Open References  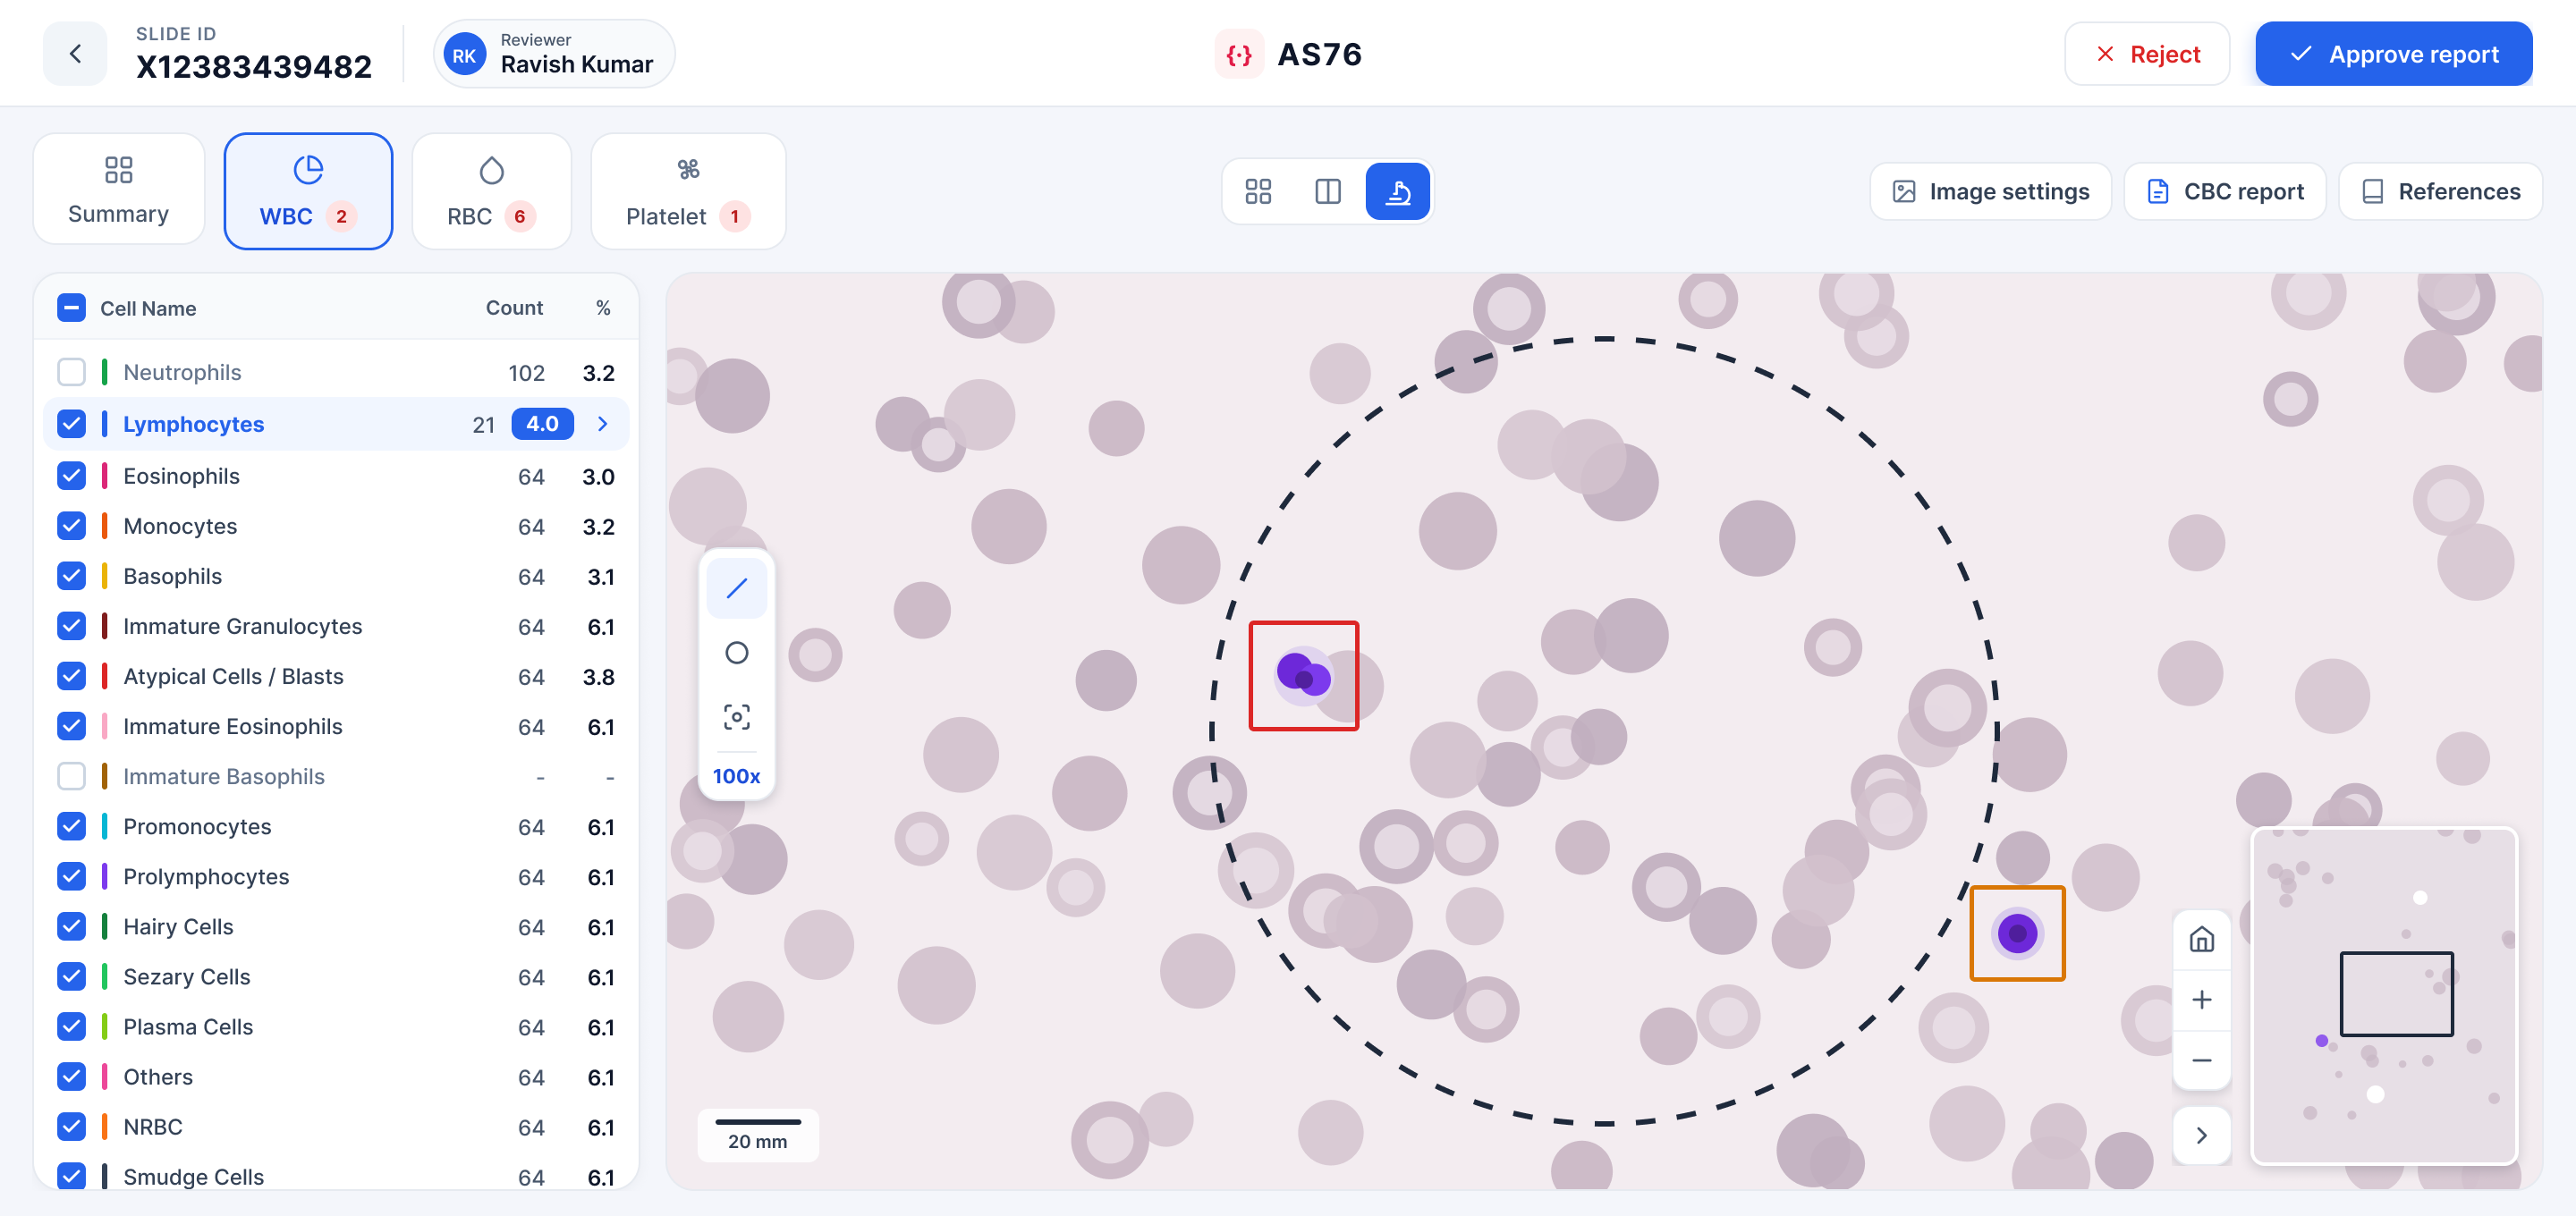click(x=2439, y=191)
